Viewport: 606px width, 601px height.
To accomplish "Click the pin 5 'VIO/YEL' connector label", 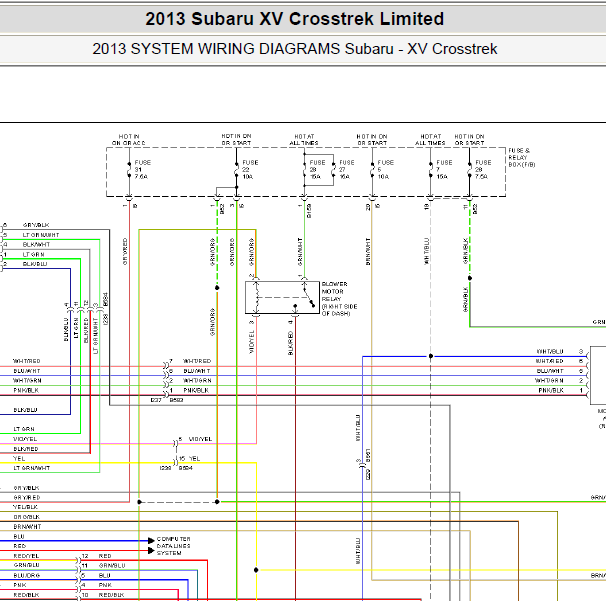I will tap(200, 439).
